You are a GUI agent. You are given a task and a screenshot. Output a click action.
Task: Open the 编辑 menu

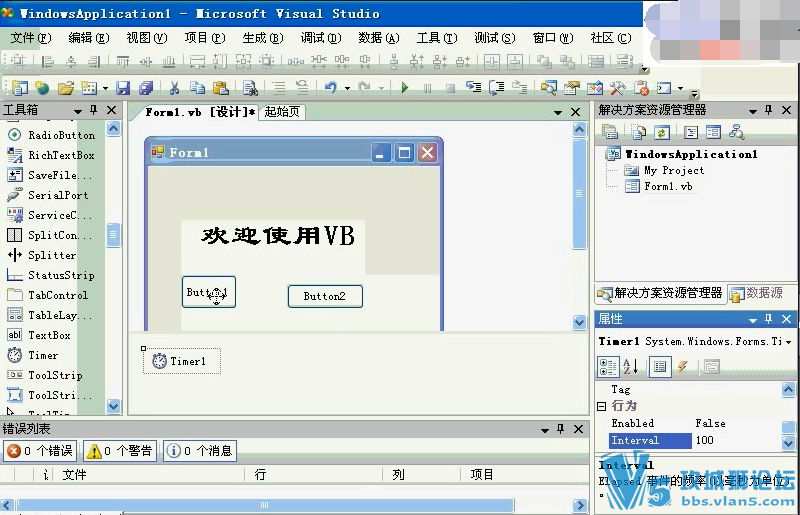coord(89,38)
